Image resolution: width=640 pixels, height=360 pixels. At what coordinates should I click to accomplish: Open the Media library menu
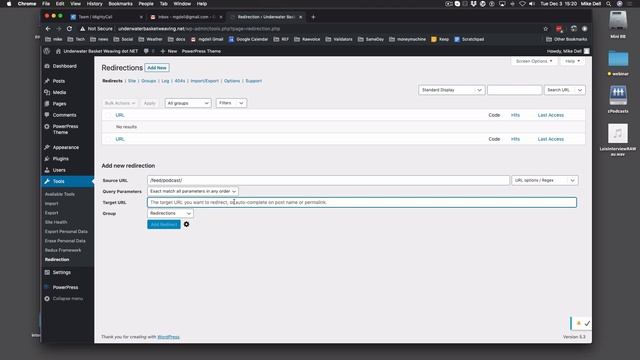tap(59, 93)
